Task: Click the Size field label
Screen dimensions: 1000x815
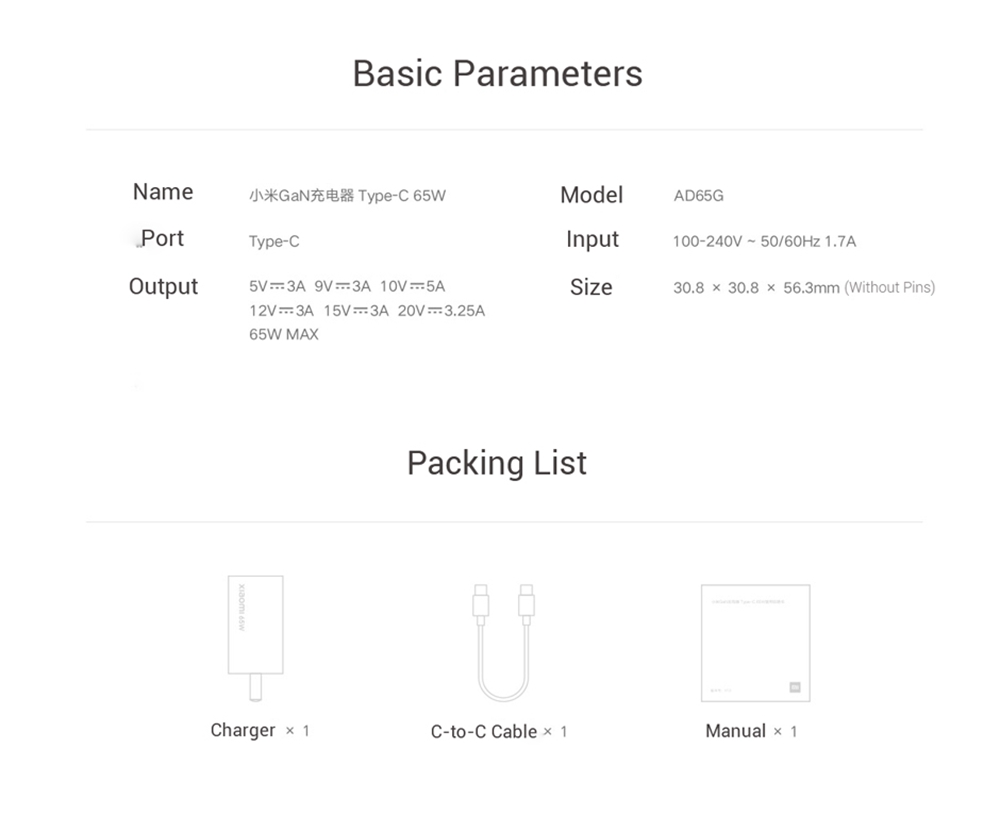Action: (591, 288)
